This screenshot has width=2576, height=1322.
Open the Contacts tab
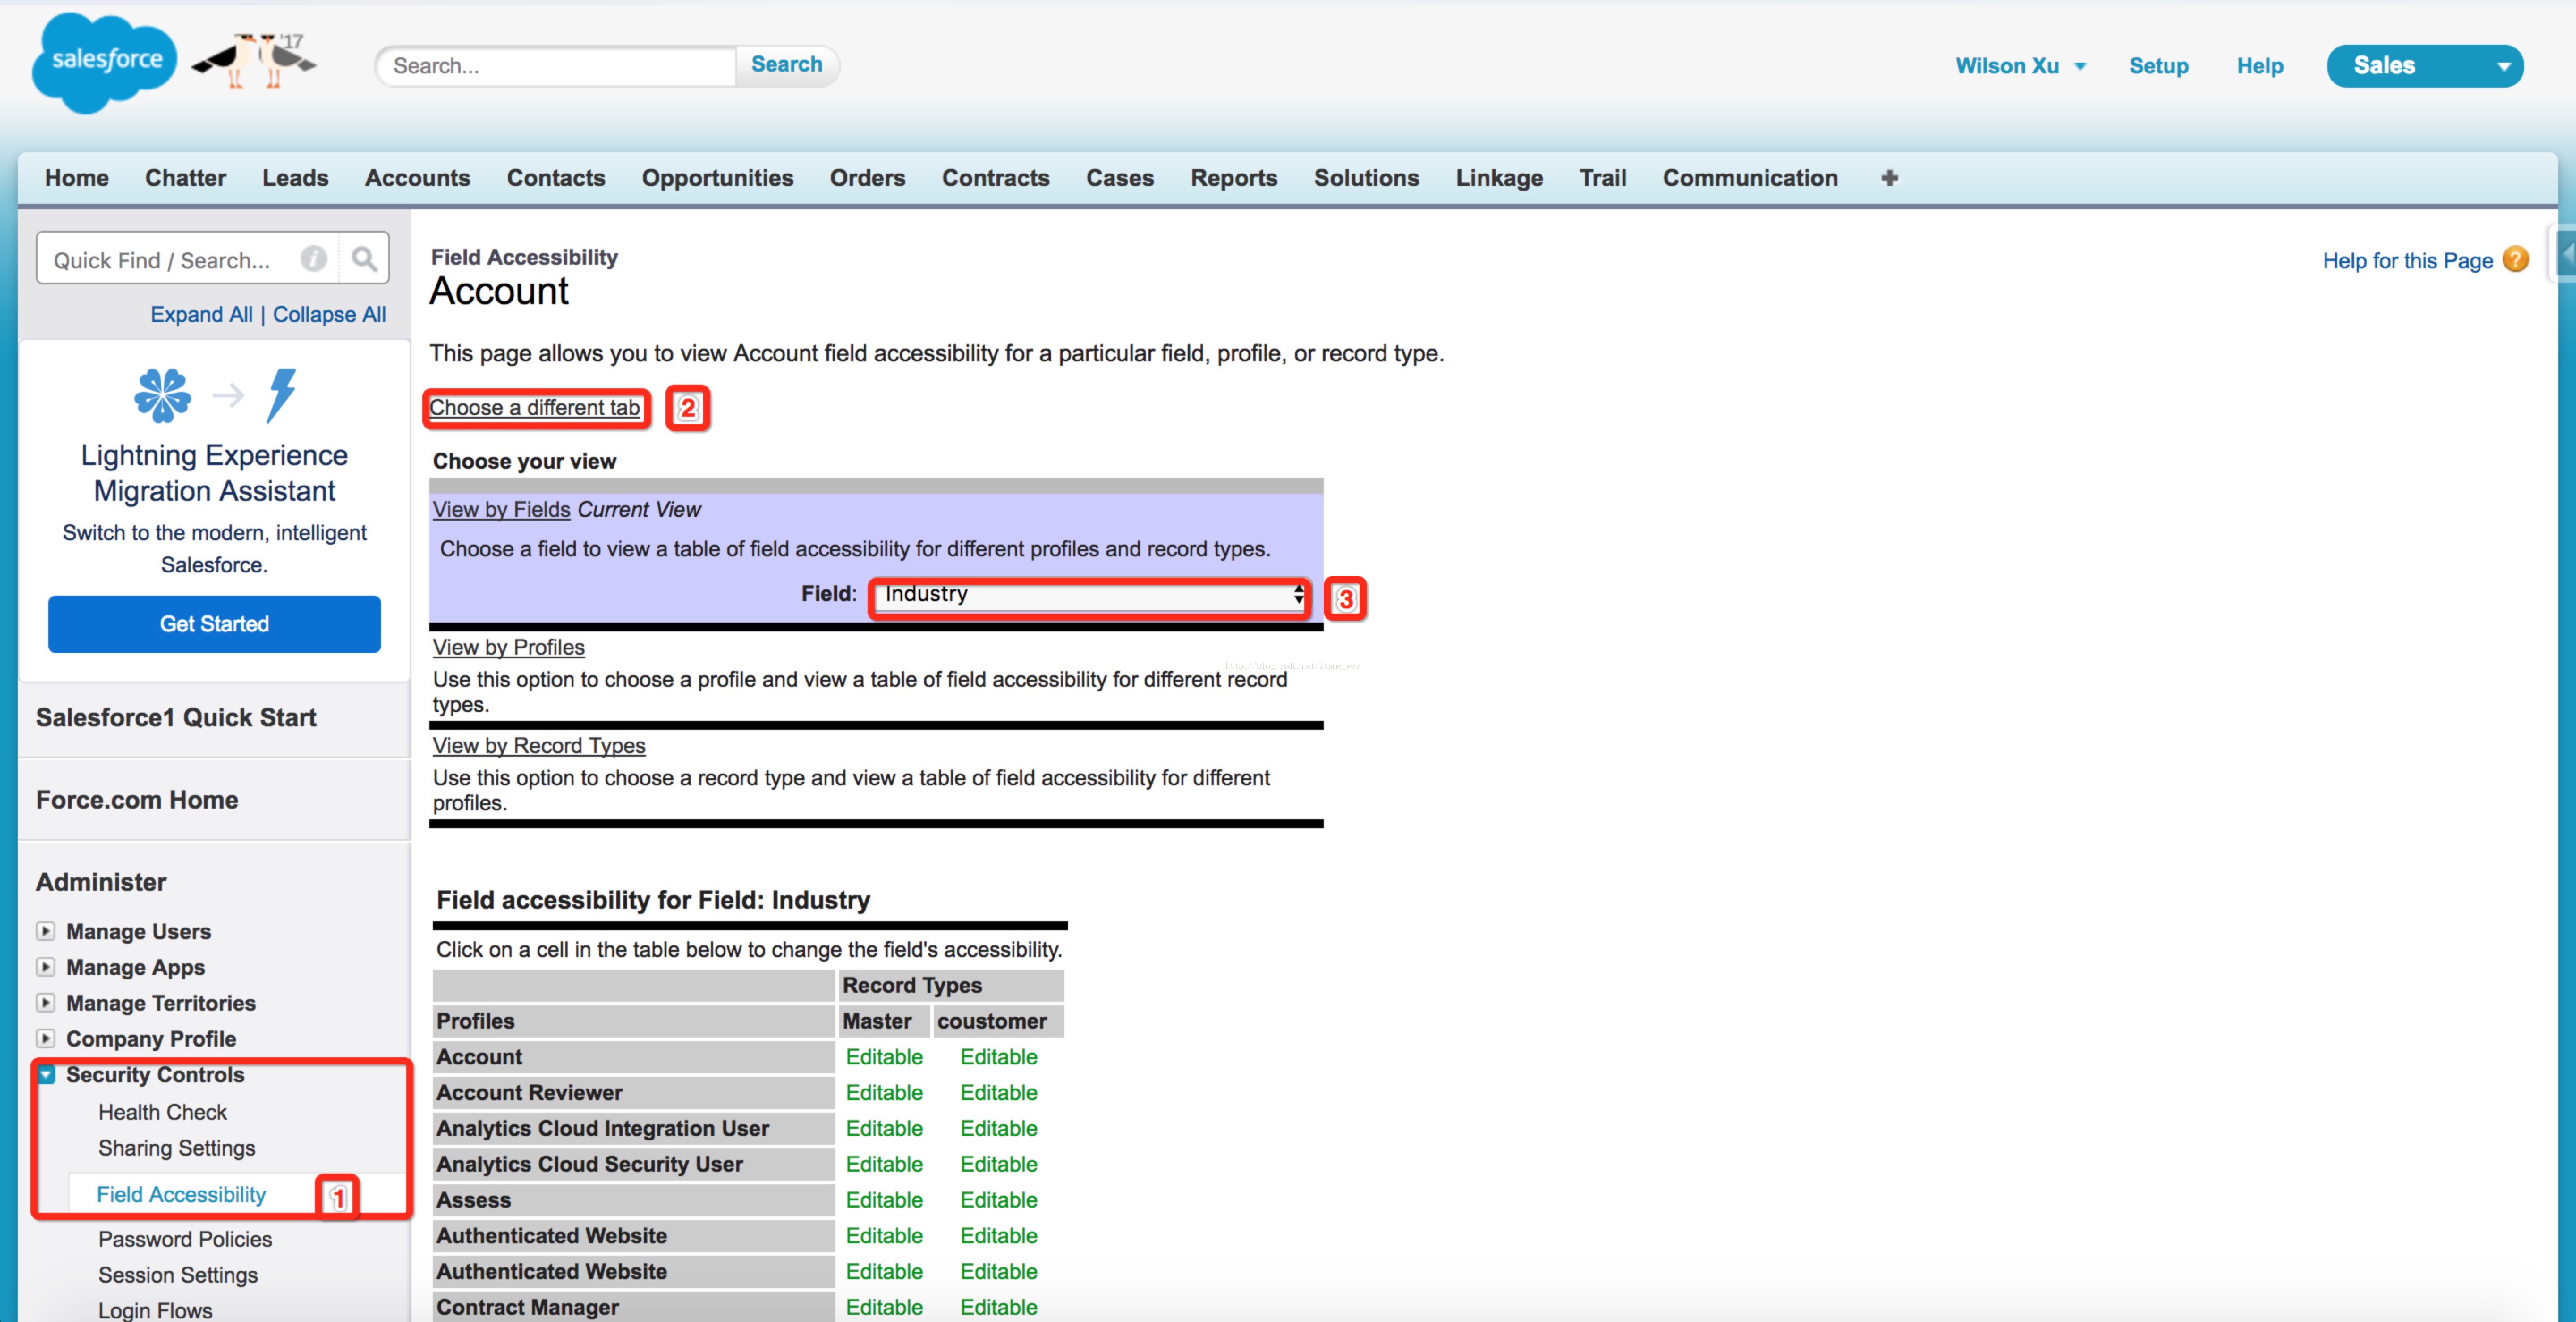point(556,178)
